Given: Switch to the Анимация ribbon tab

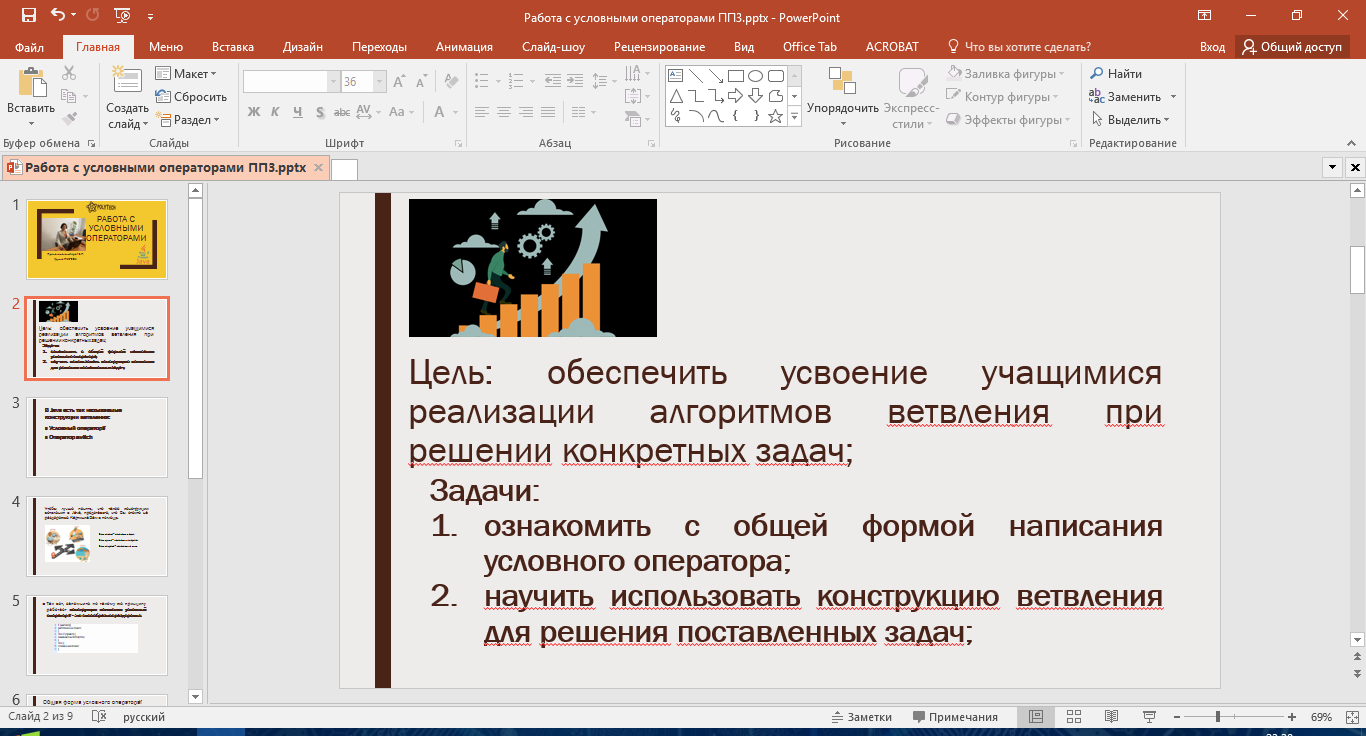Looking at the screenshot, I should [x=464, y=47].
